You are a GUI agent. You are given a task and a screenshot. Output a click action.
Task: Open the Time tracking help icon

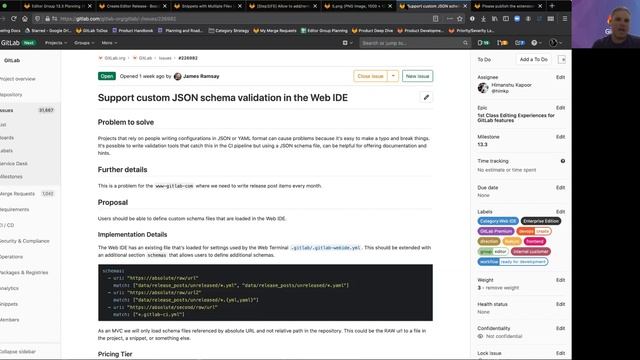pos(563,161)
